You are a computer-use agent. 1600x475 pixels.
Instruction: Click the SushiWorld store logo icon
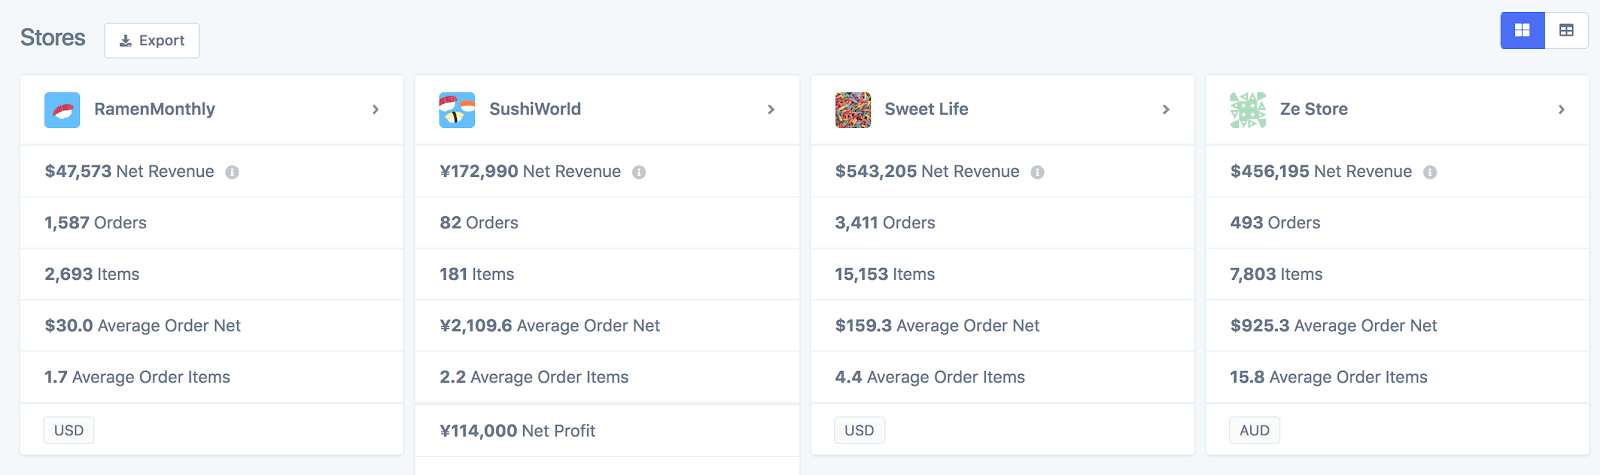(457, 110)
